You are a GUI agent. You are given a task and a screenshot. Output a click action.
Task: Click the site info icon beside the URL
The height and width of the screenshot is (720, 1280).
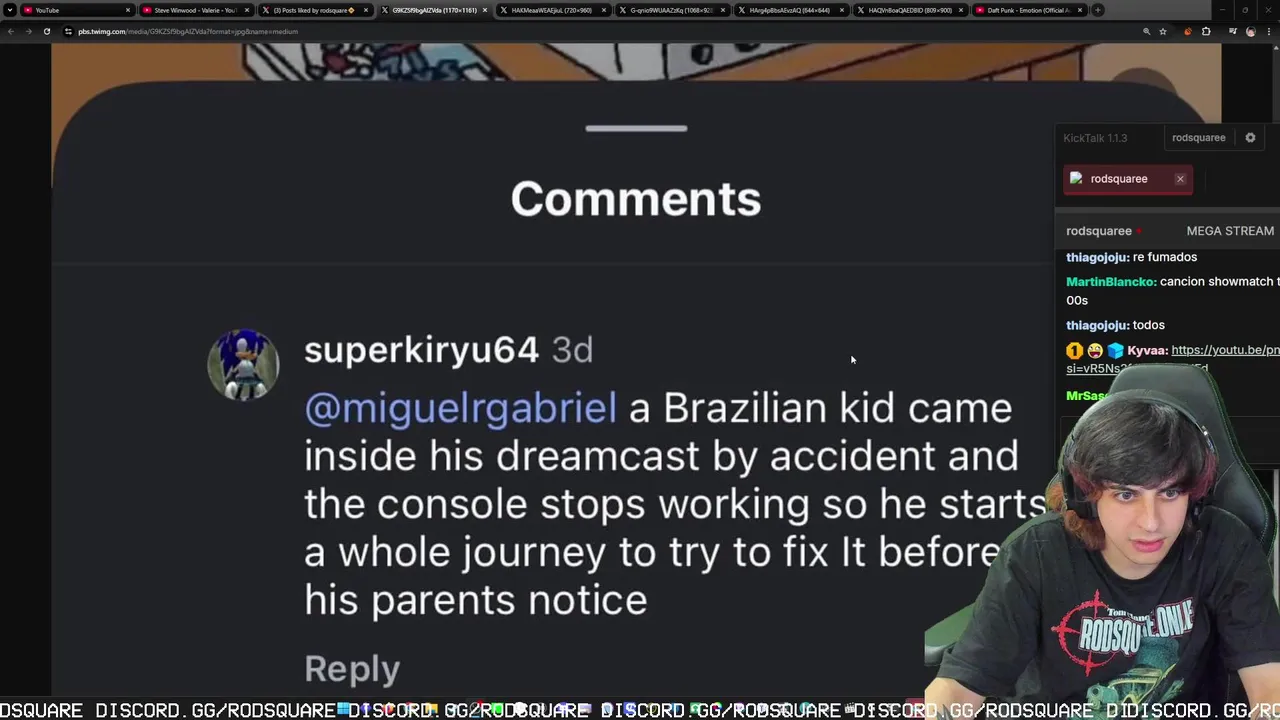coord(68,31)
